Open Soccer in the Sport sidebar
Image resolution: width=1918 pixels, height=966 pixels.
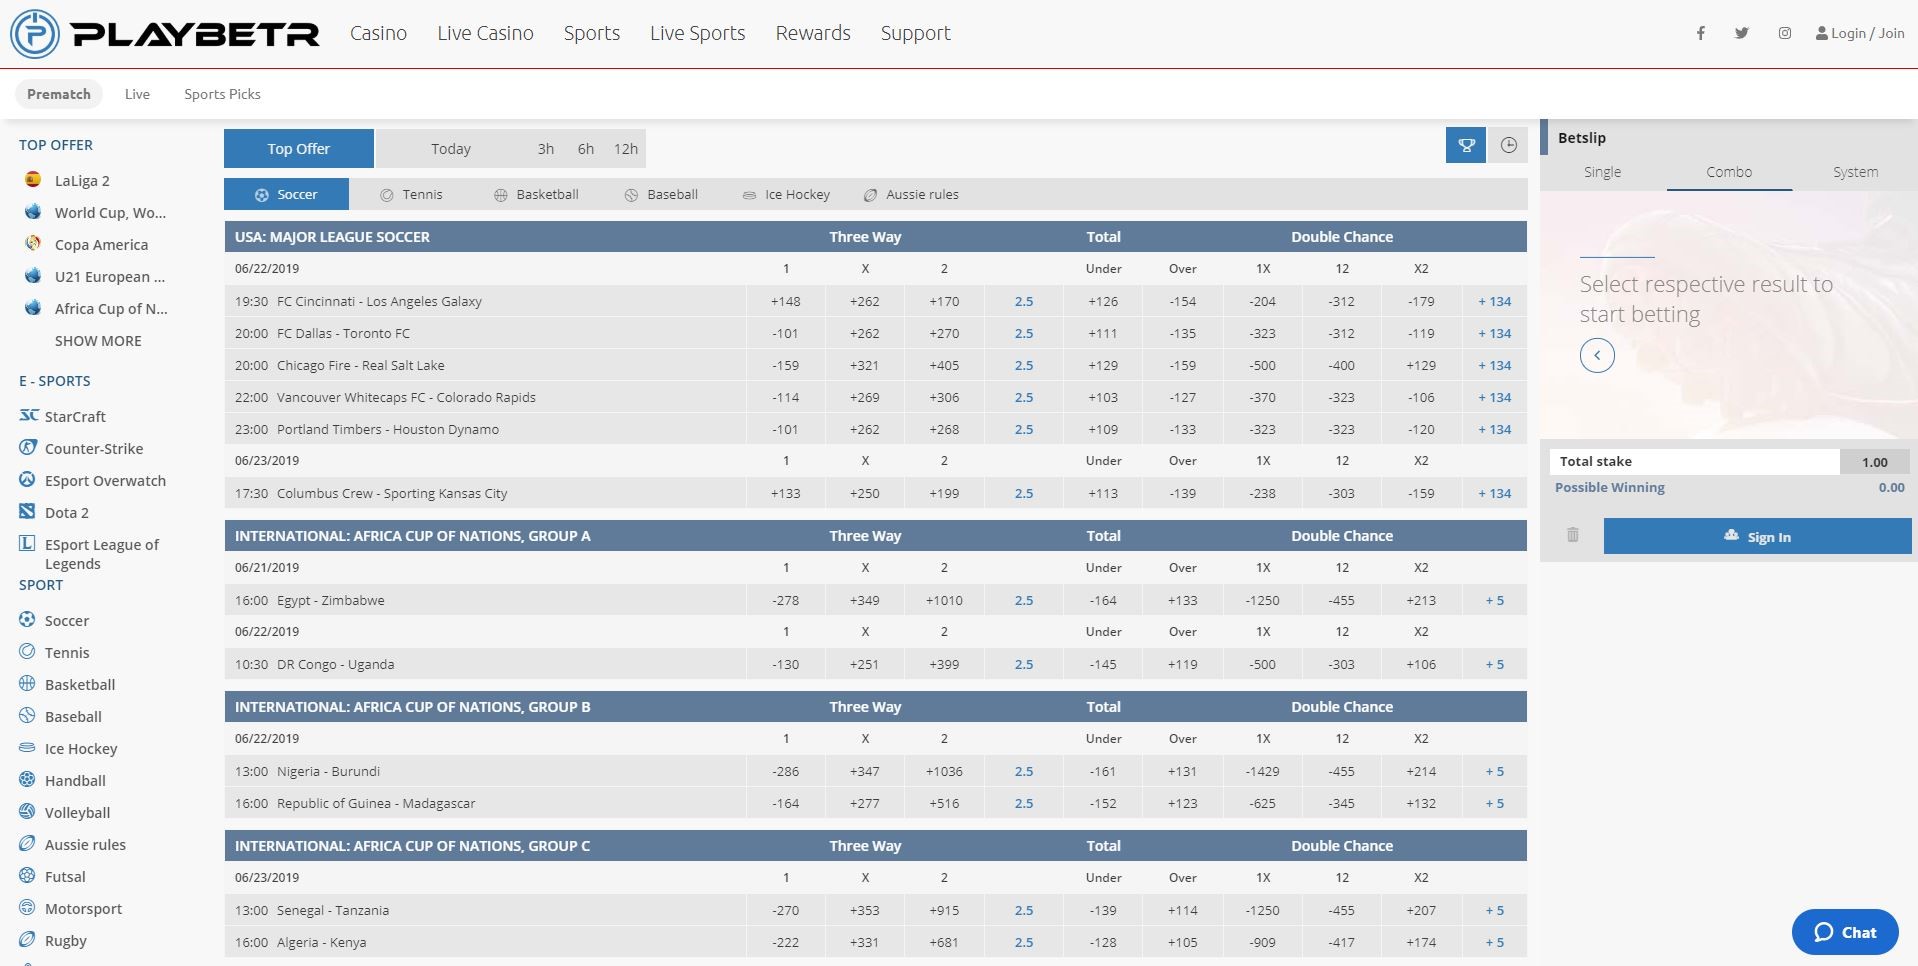tap(54, 620)
